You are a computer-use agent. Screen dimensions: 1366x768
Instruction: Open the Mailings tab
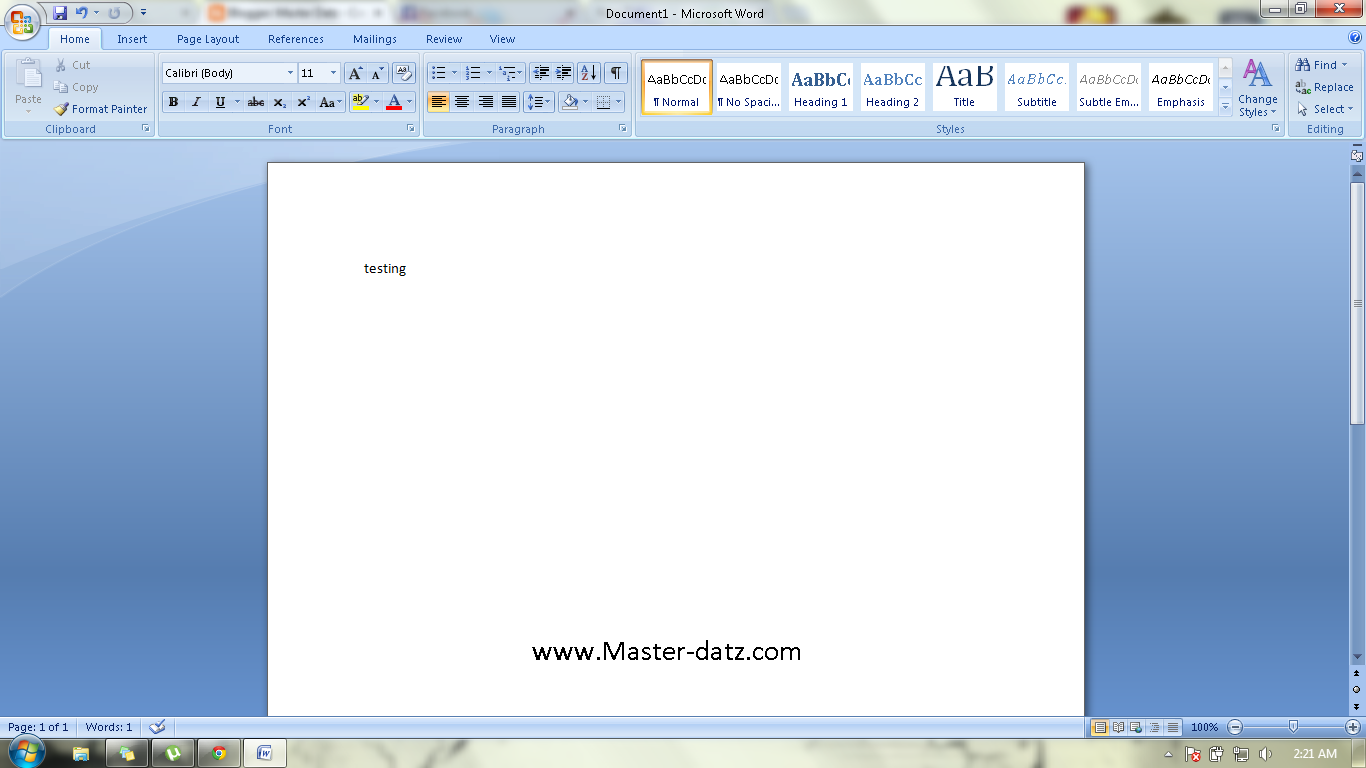[x=375, y=39]
